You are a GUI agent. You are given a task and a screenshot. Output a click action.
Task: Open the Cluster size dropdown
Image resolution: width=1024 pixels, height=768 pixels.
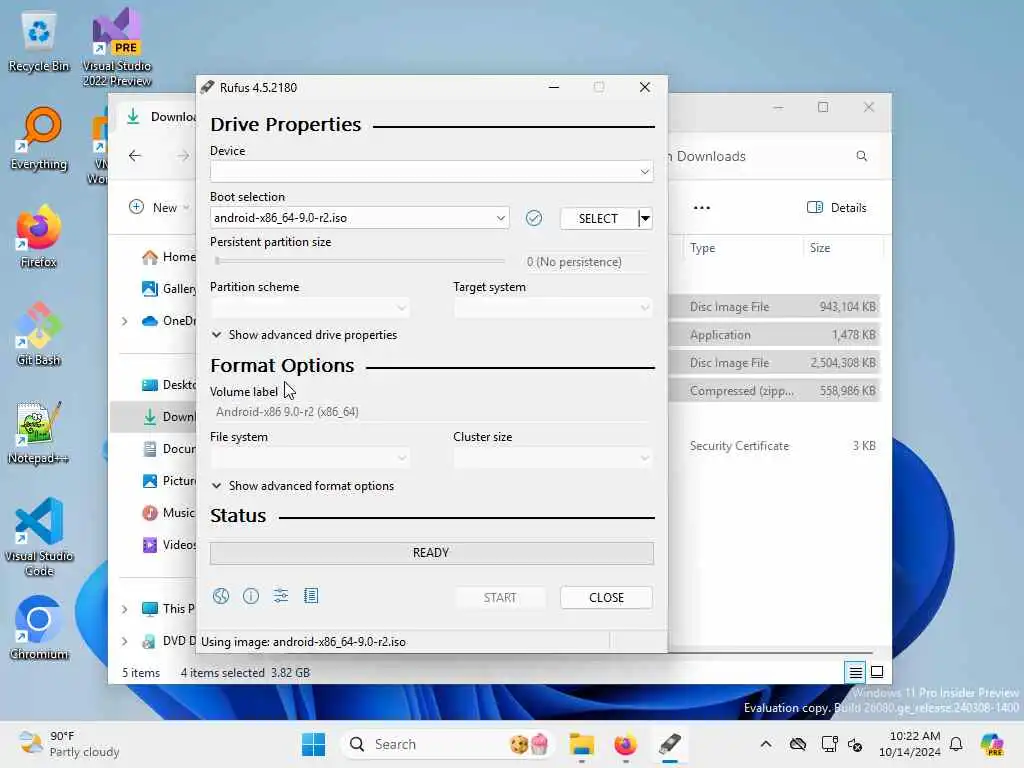(553, 458)
